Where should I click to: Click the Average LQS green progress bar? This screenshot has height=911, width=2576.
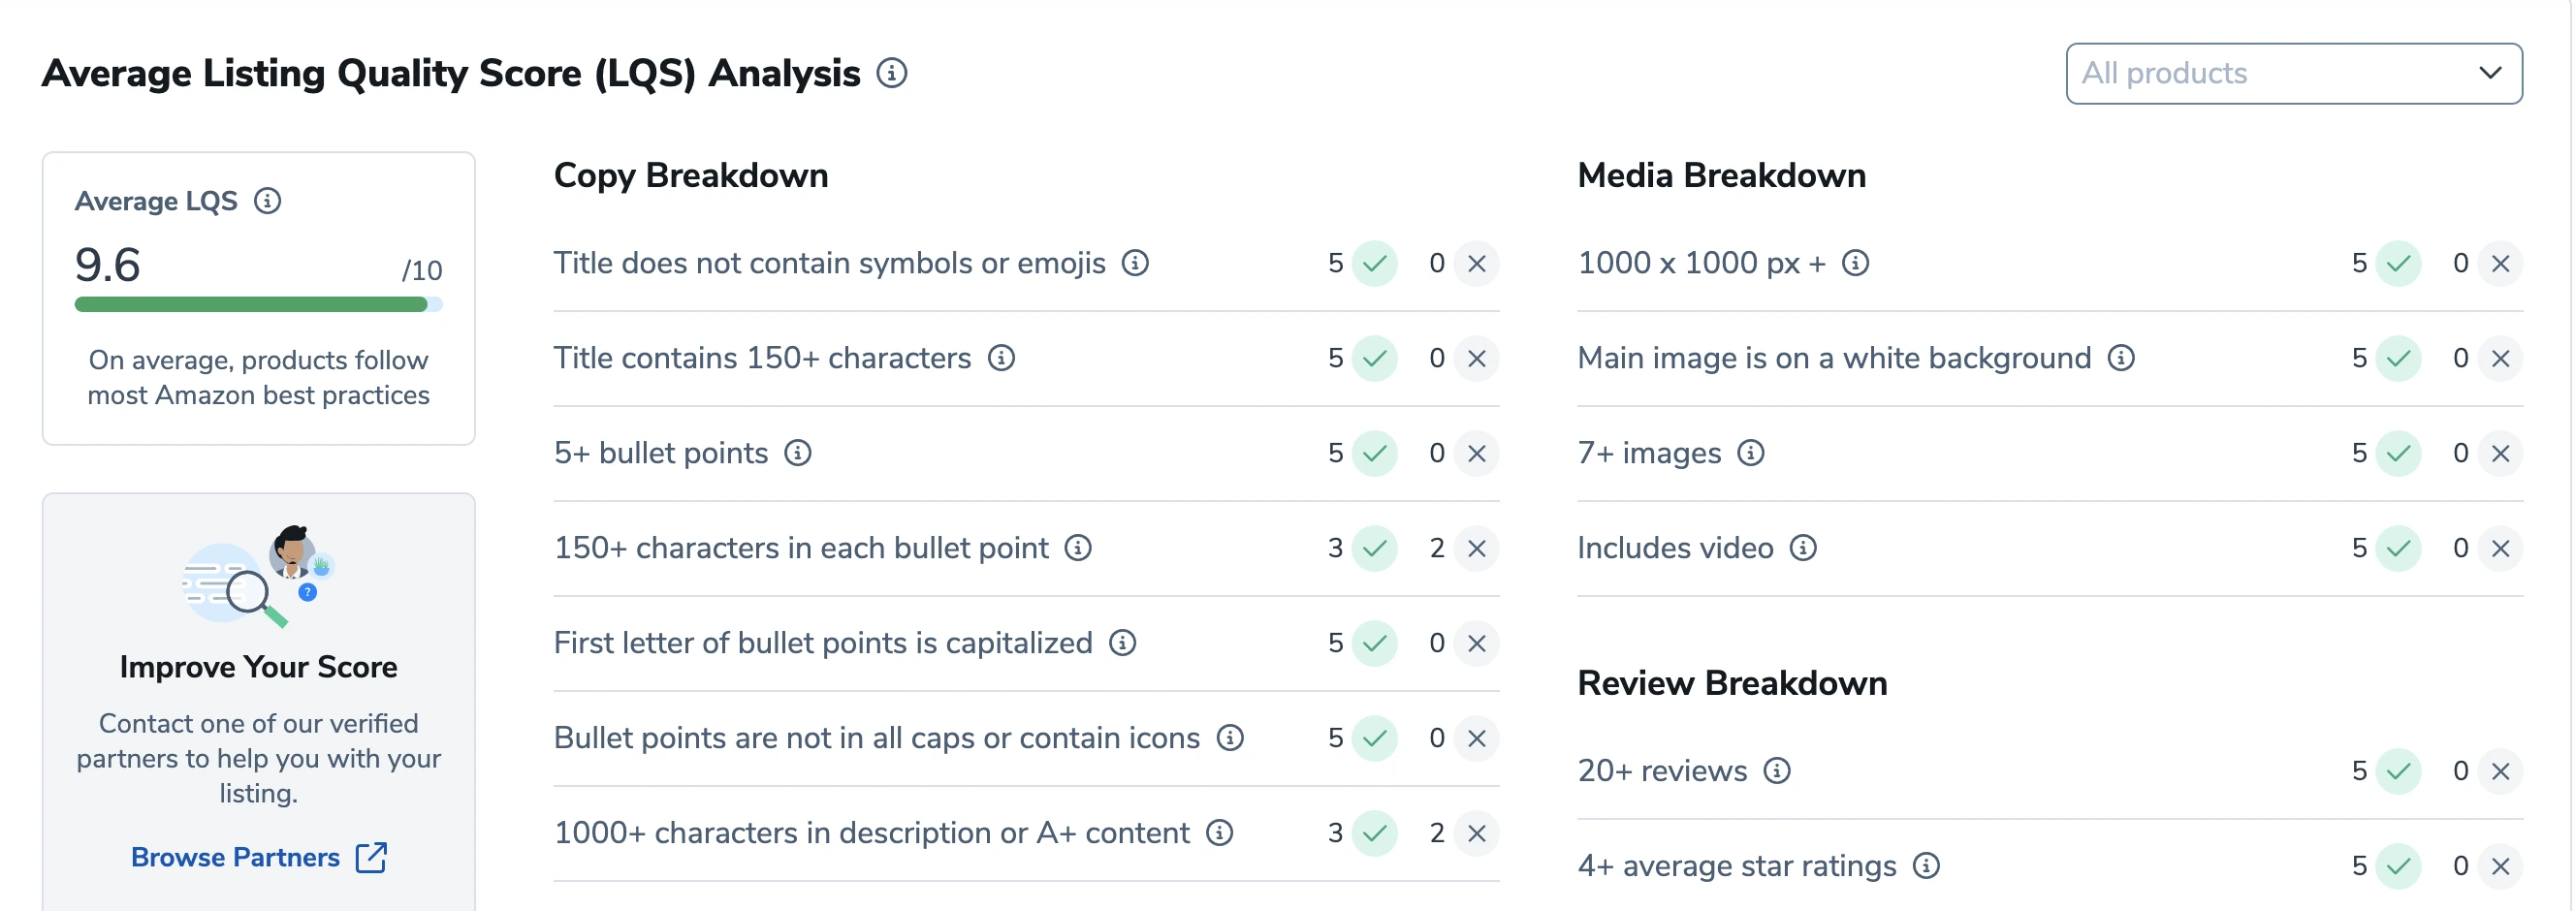click(251, 304)
